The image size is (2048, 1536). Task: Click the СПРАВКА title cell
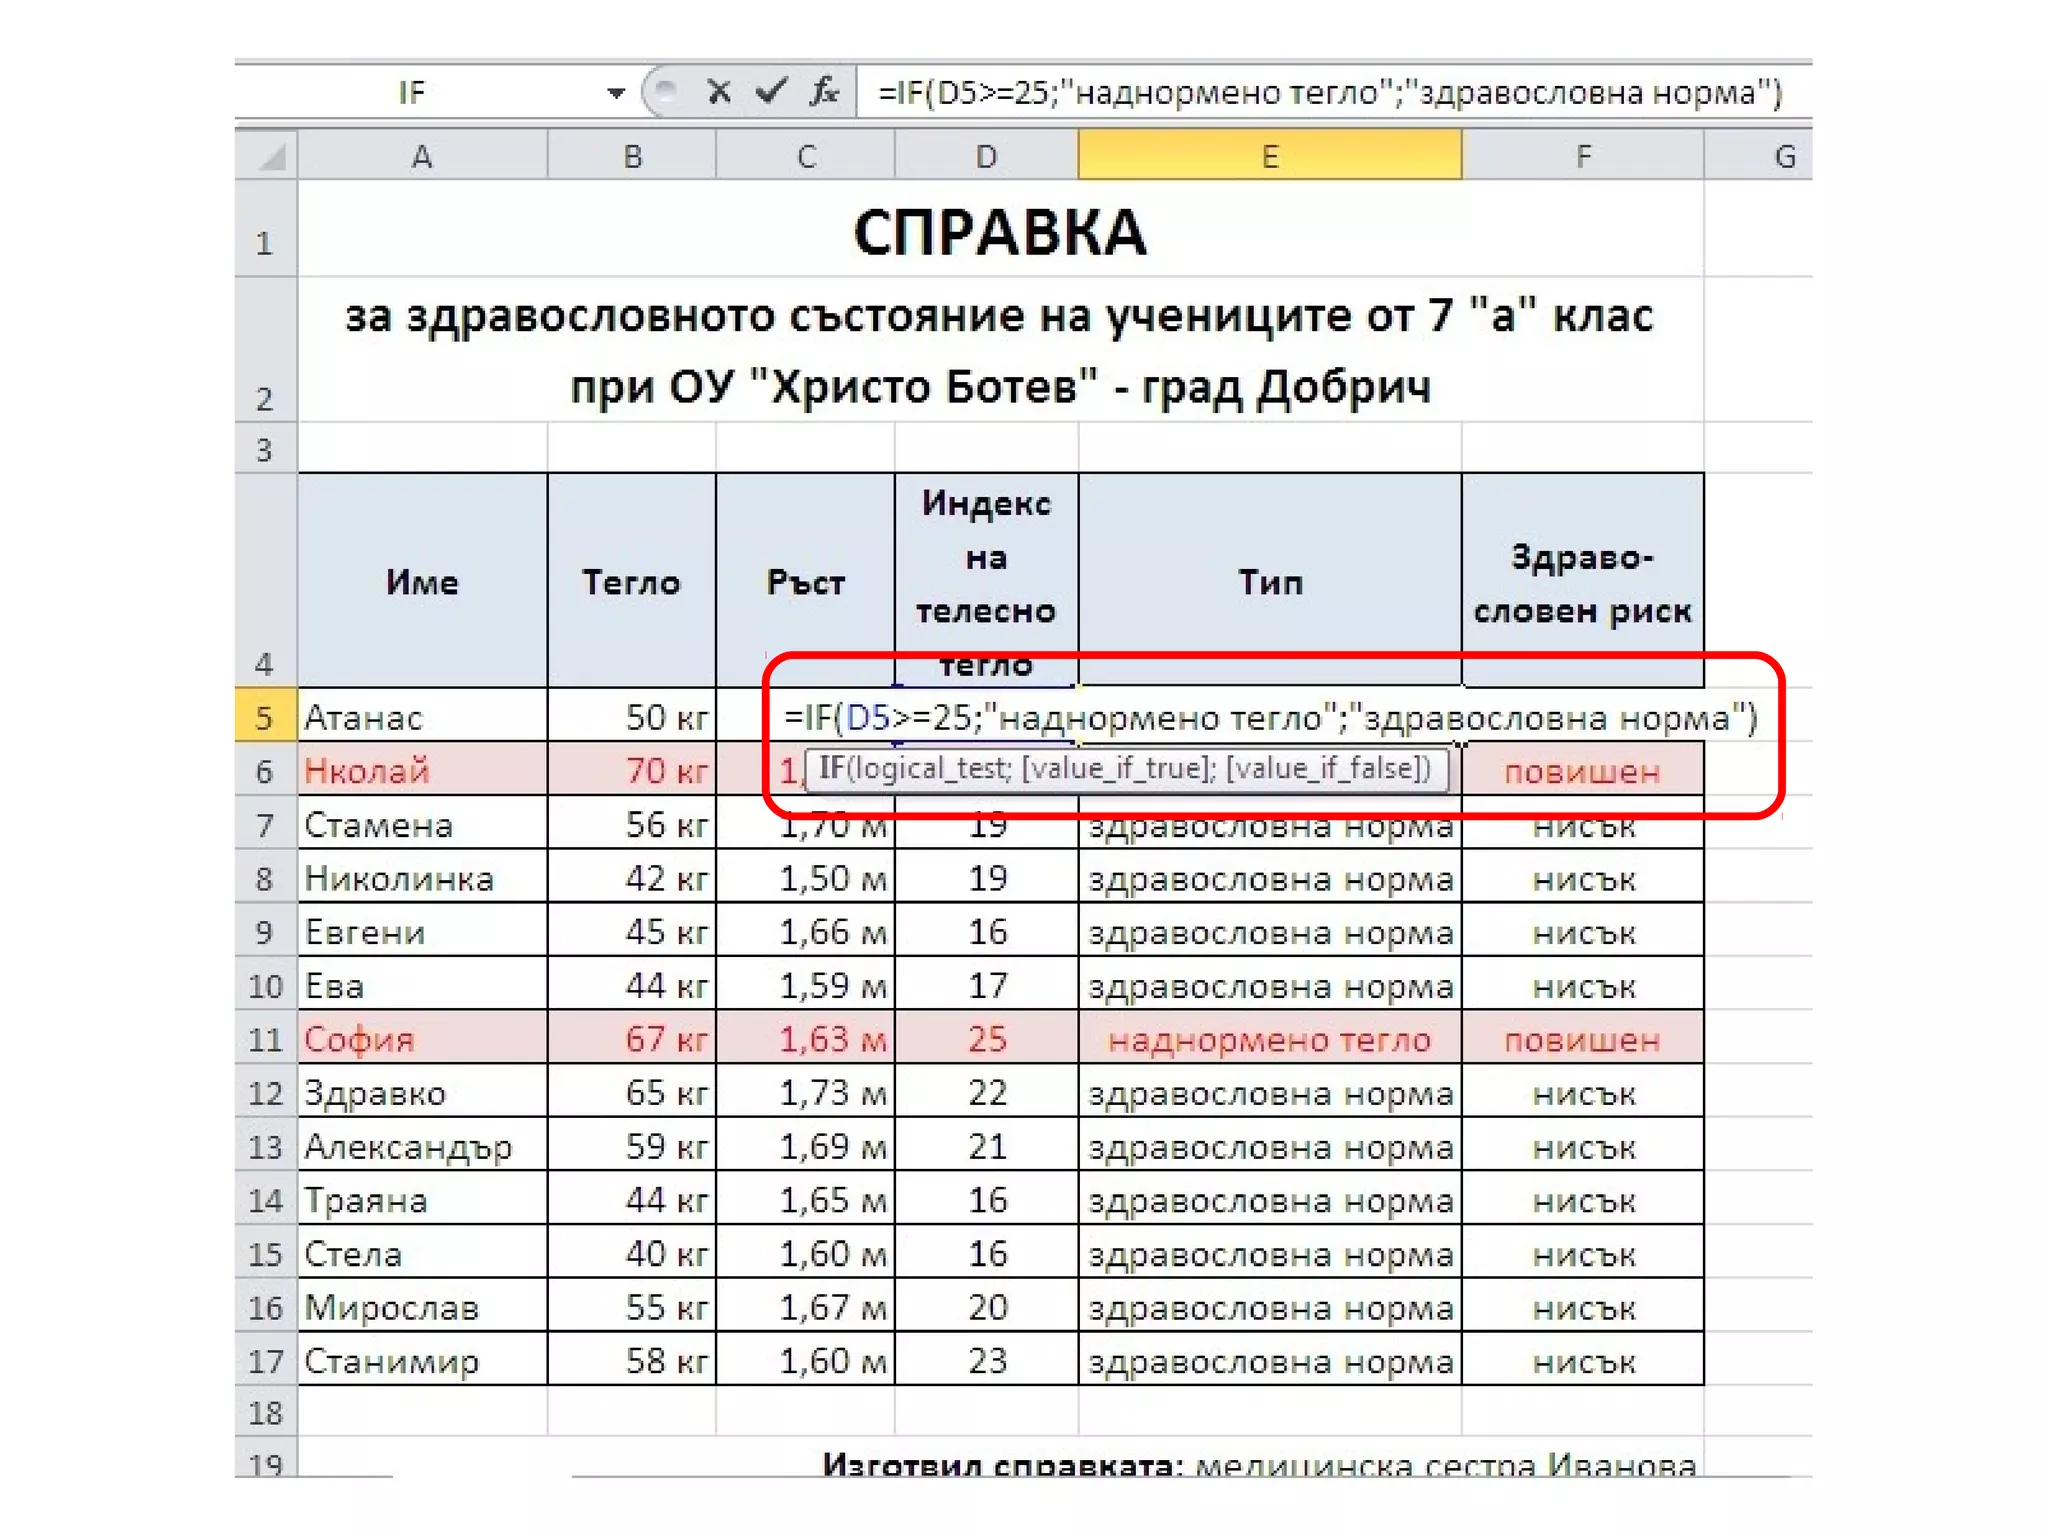coord(999,233)
